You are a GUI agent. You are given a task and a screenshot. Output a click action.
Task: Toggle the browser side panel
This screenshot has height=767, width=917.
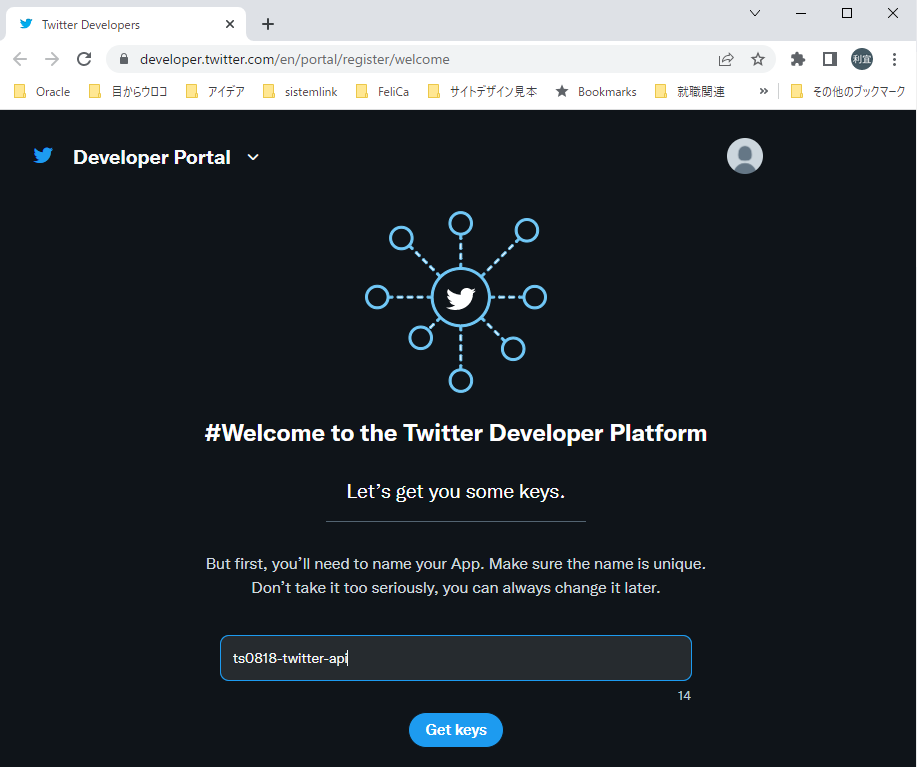point(829,59)
